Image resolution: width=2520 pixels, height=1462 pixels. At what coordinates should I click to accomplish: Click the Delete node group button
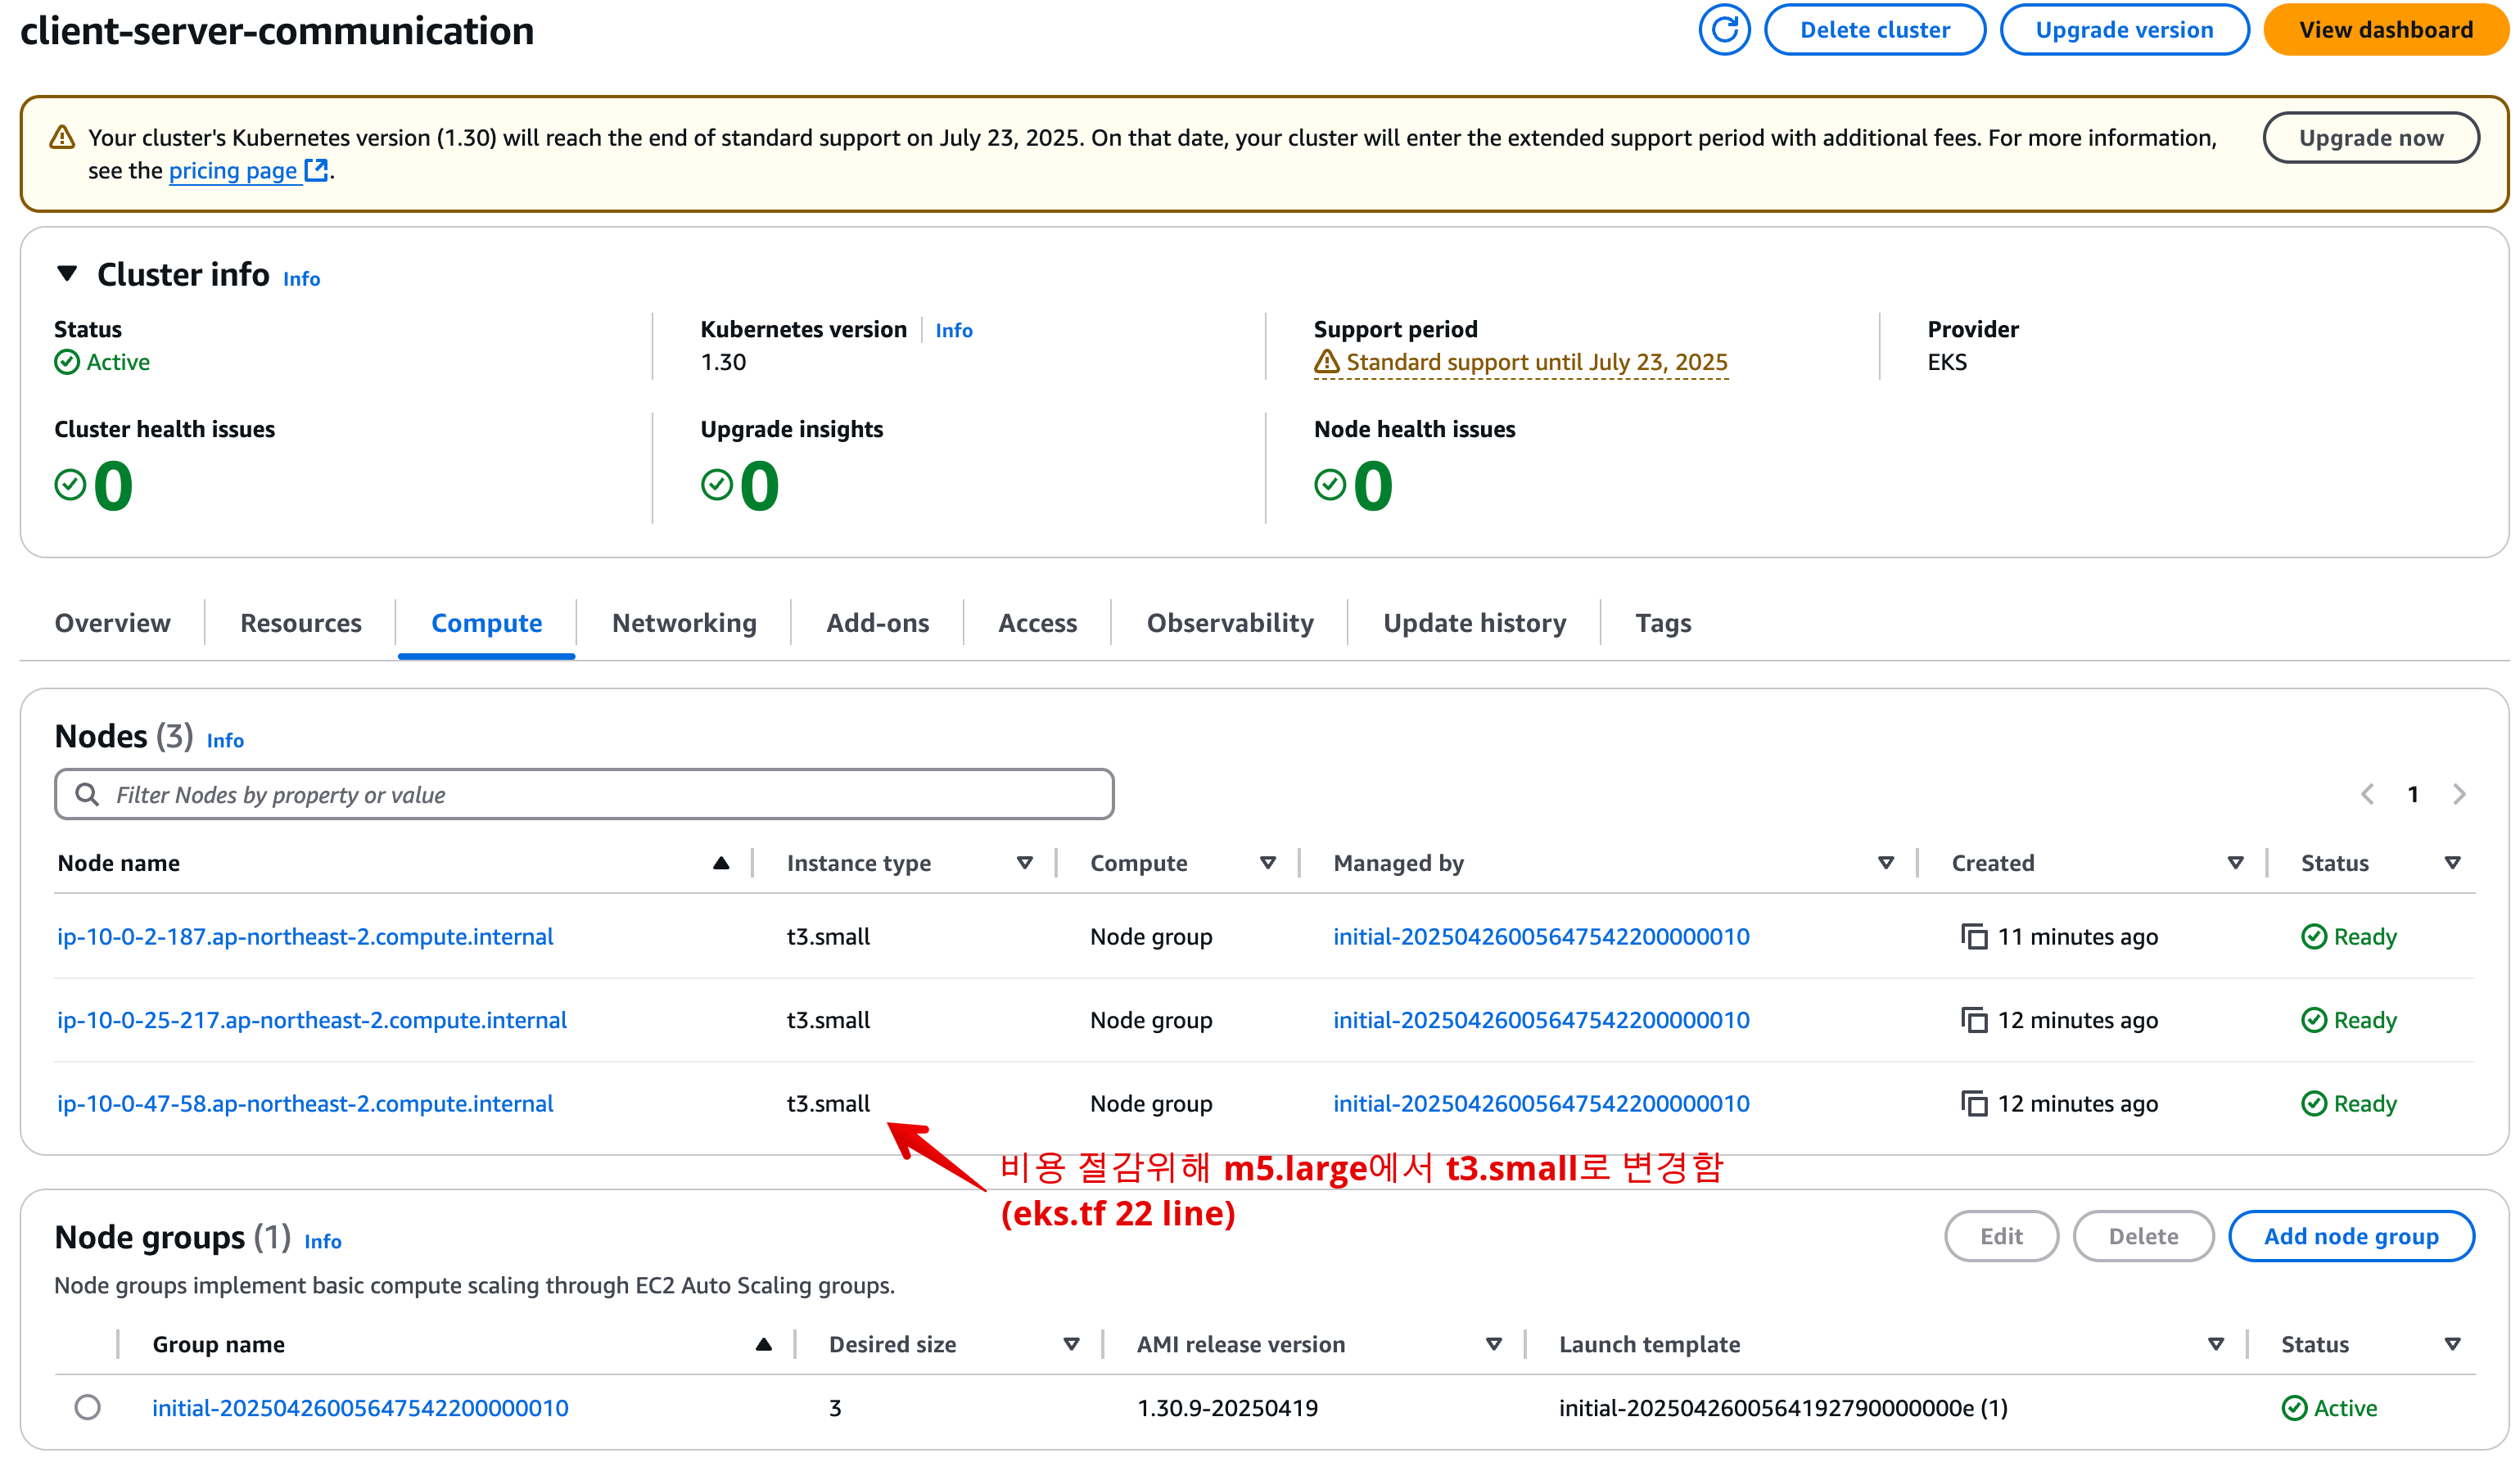coord(2143,1237)
